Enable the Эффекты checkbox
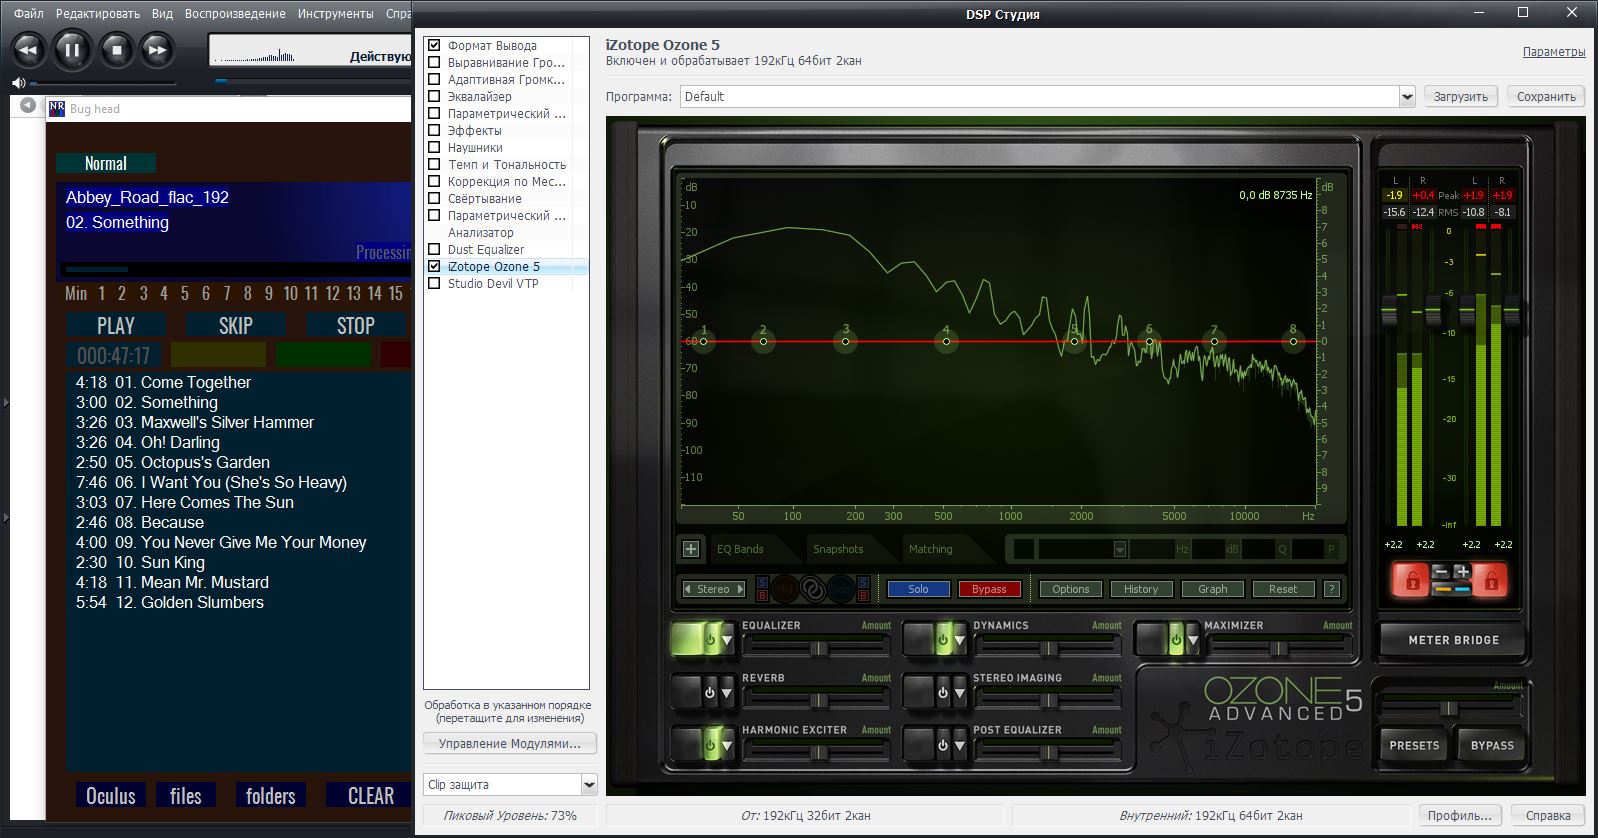Image resolution: width=1598 pixels, height=838 pixels. tap(434, 130)
